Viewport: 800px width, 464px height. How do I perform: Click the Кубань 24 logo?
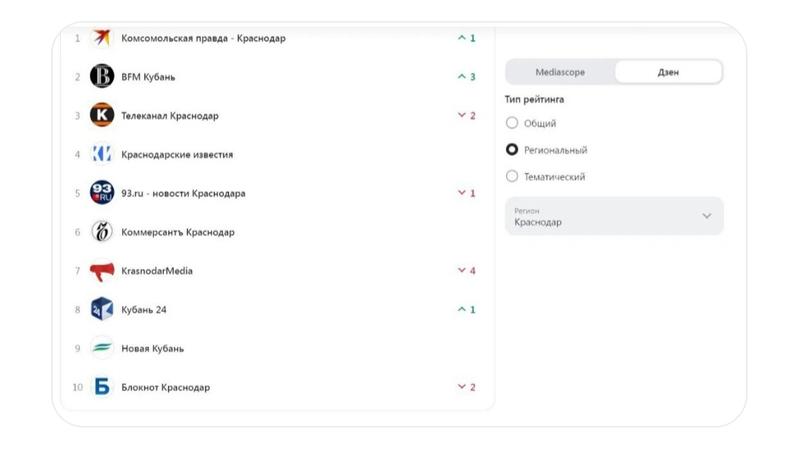(x=102, y=309)
